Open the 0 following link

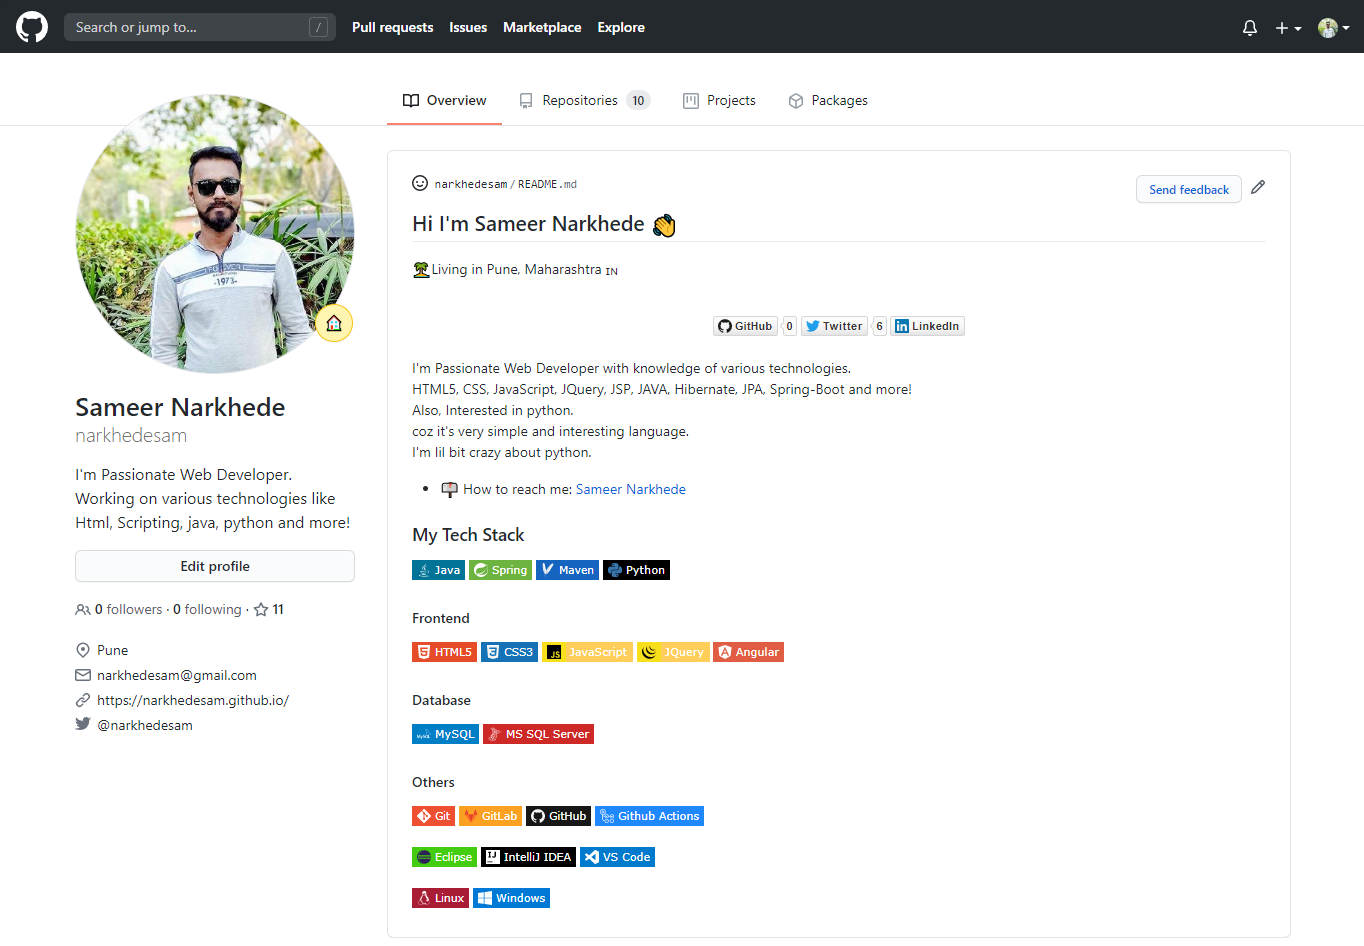207,609
